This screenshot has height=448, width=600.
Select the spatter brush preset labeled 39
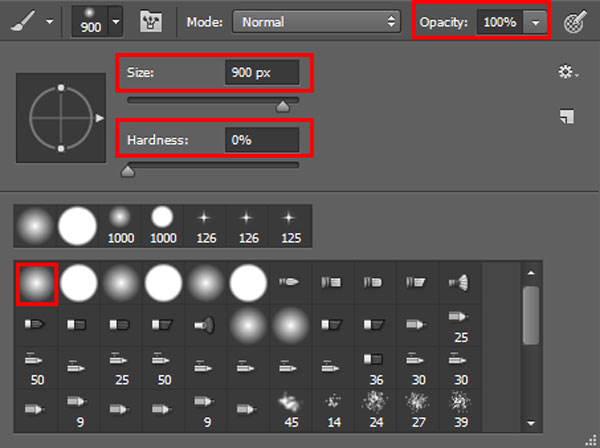(x=460, y=411)
